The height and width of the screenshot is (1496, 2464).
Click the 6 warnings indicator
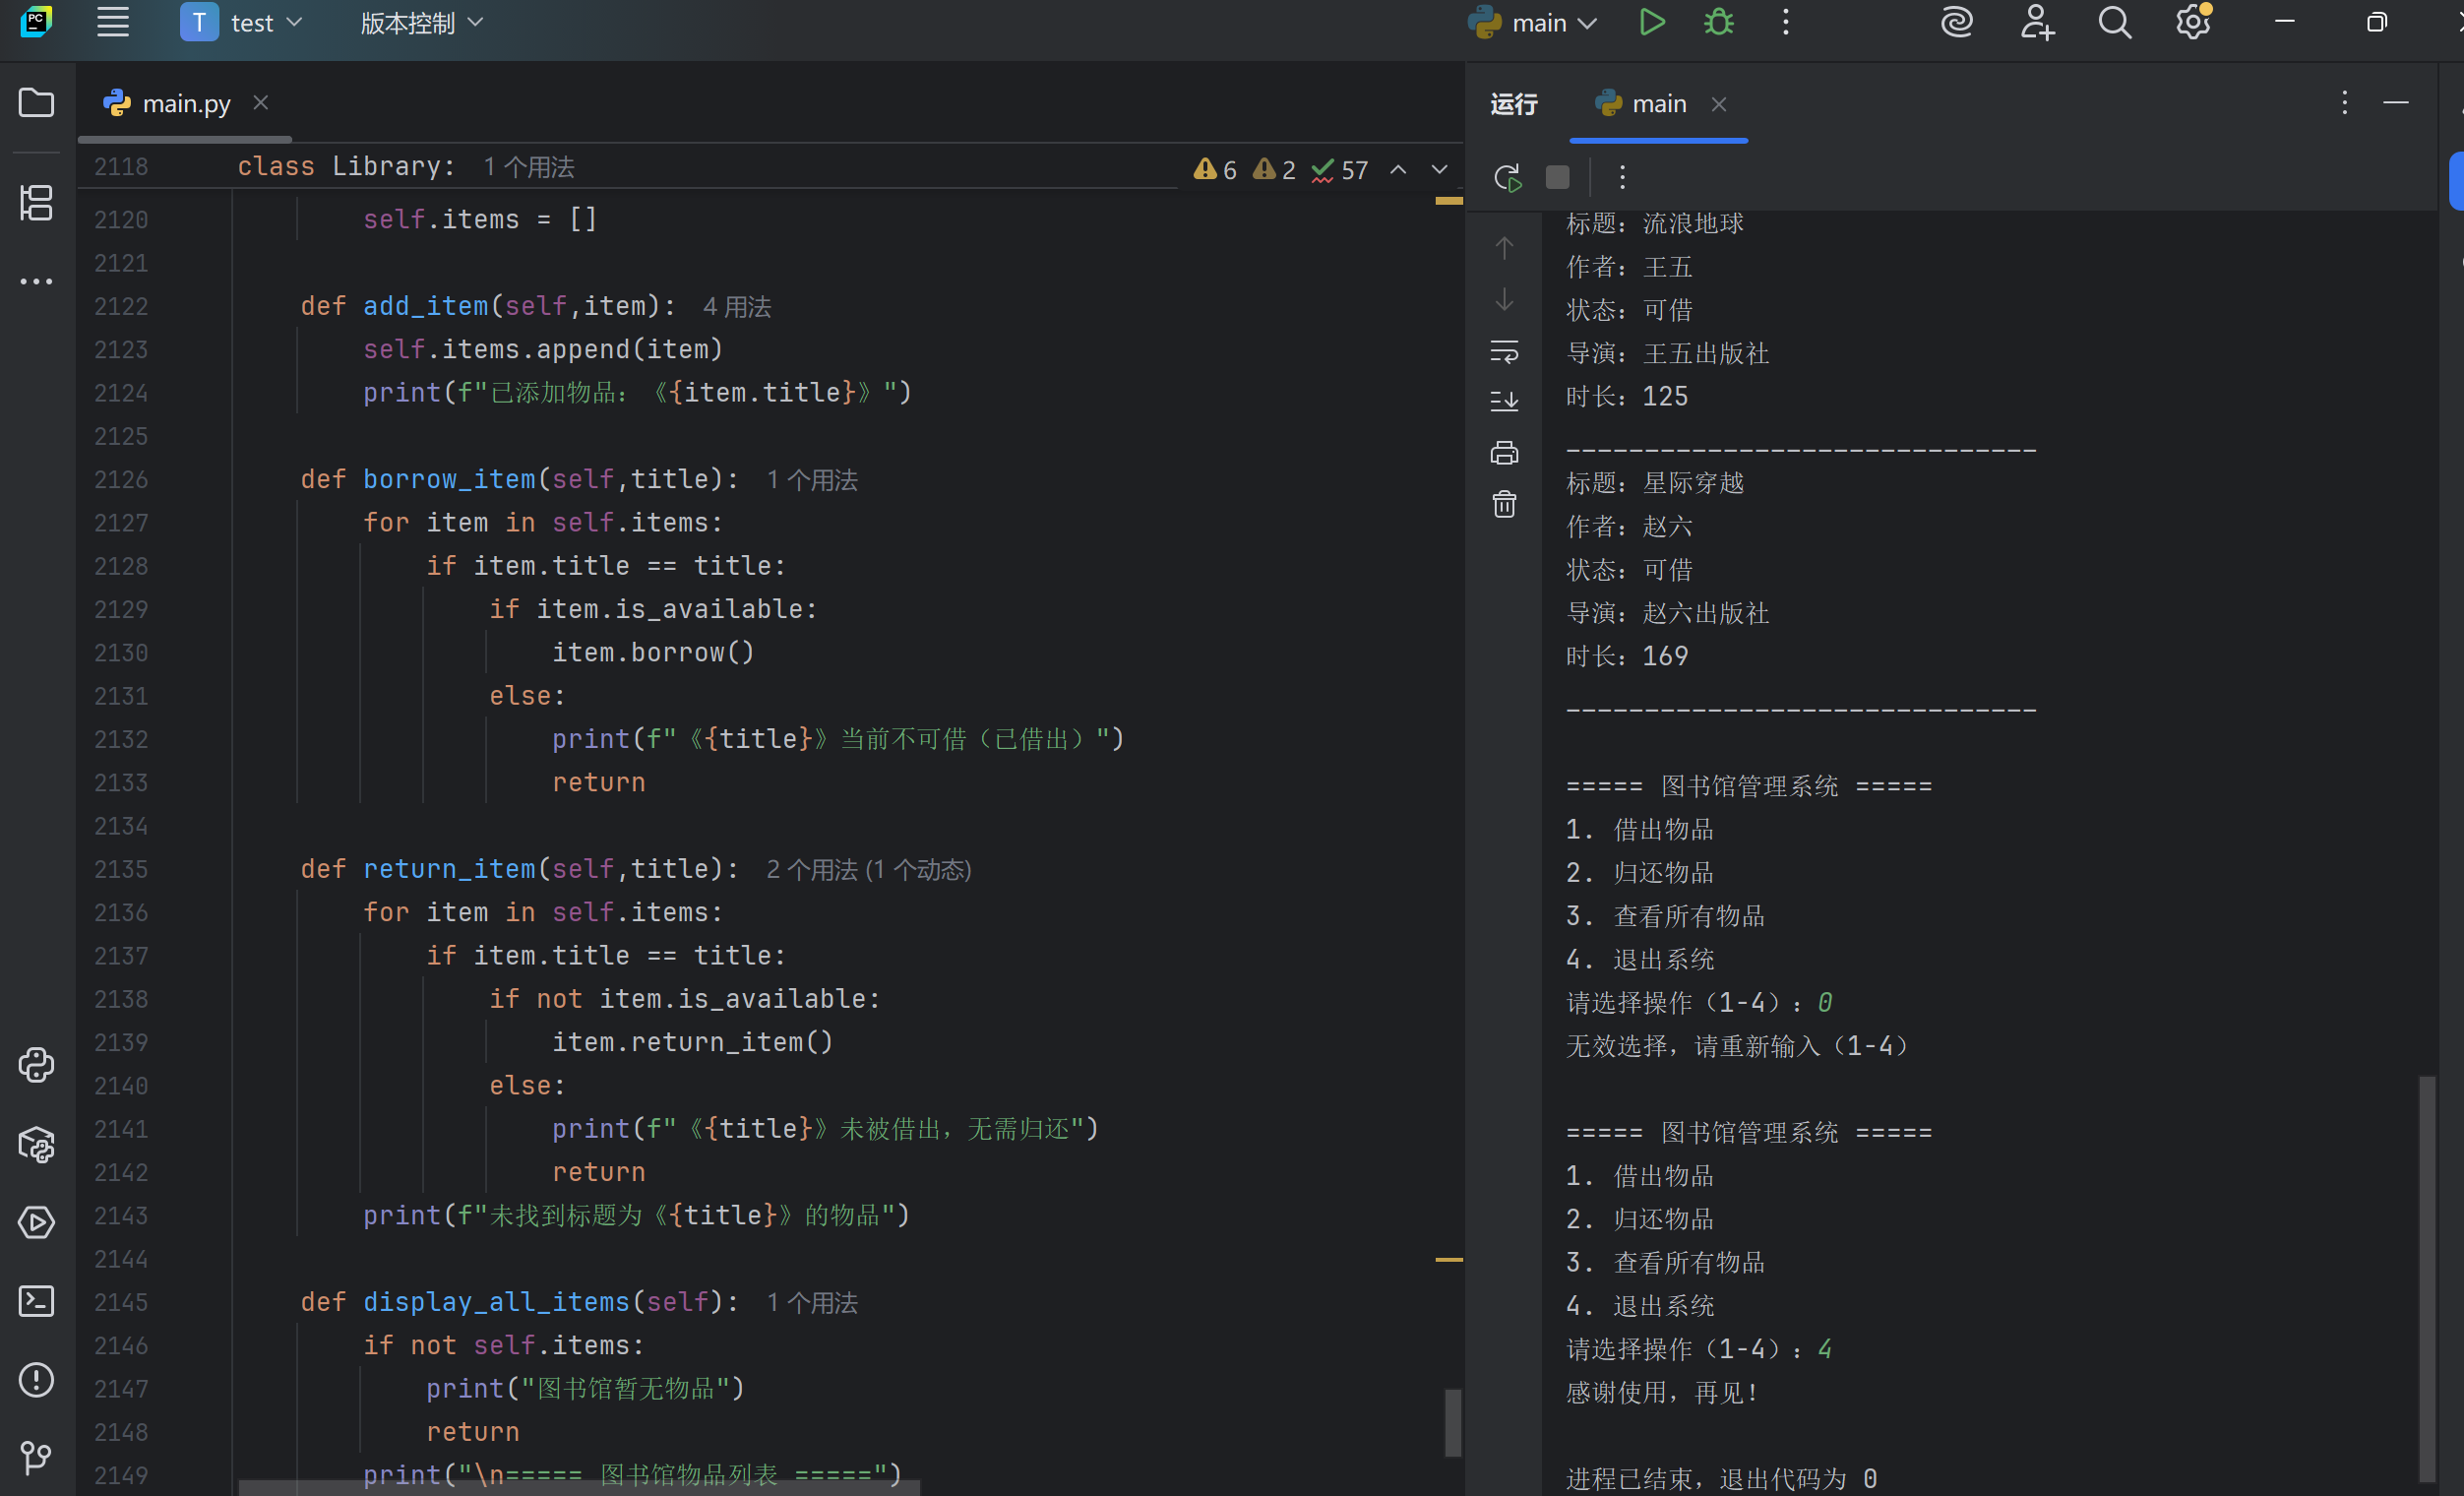click(1216, 170)
